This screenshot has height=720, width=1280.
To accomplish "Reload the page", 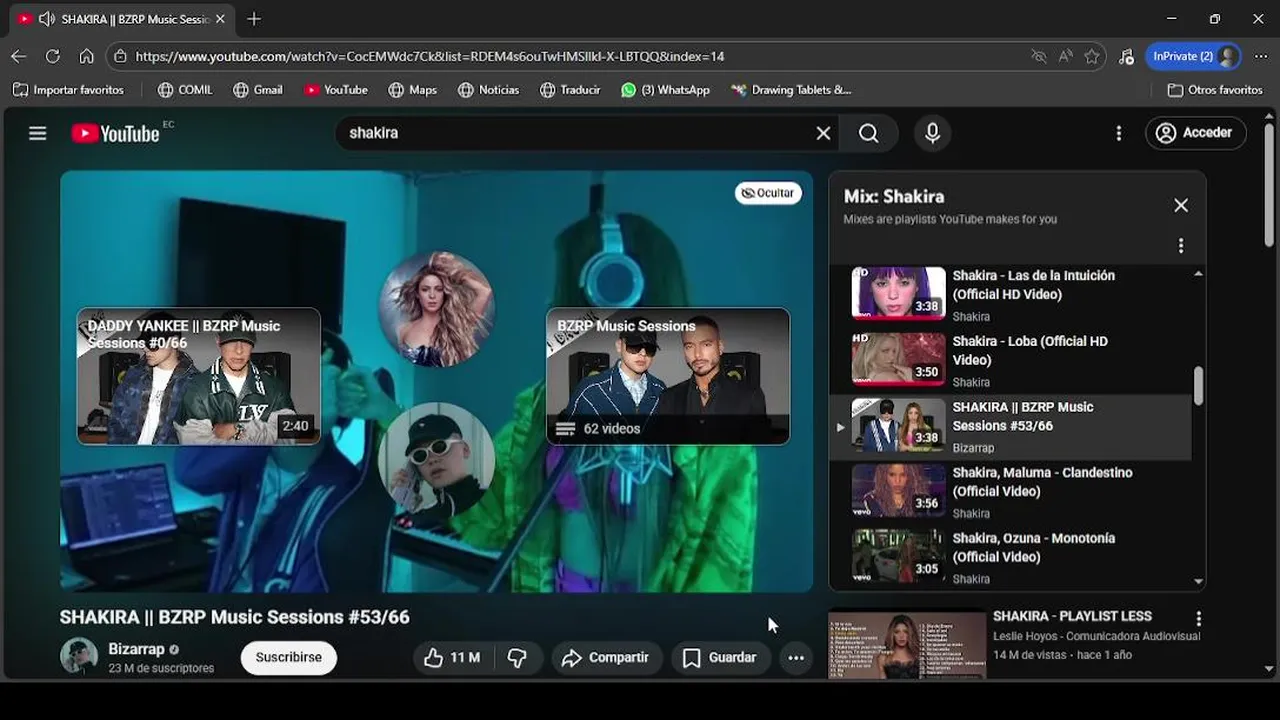I will [x=52, y=56].
